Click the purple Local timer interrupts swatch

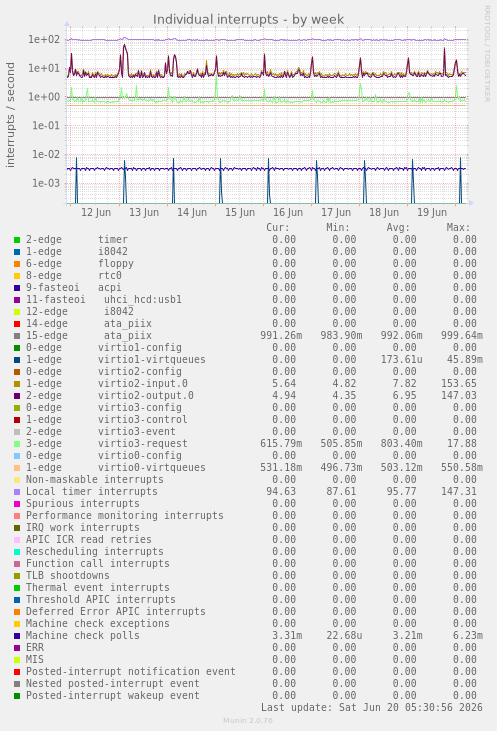[17, 492]
